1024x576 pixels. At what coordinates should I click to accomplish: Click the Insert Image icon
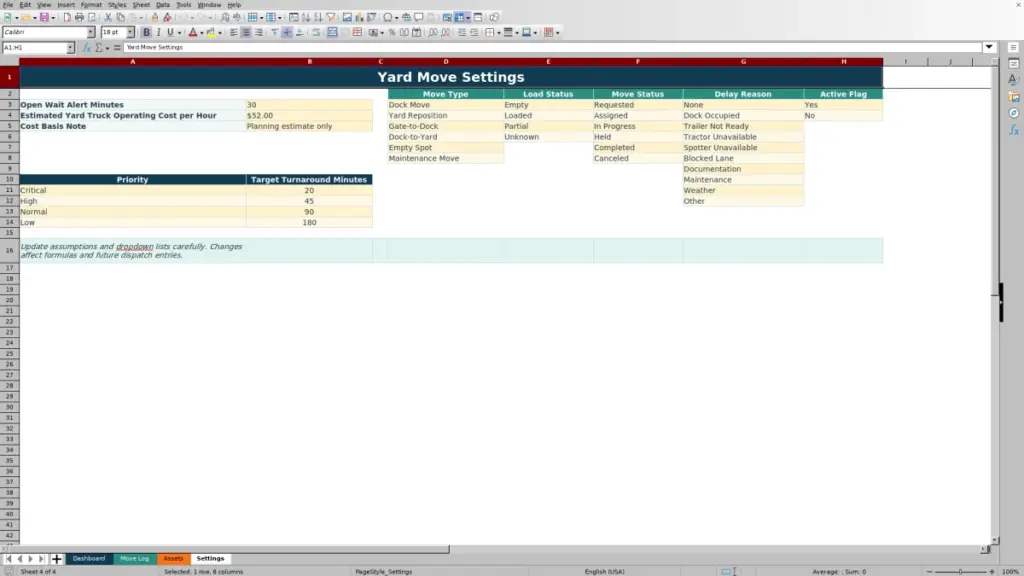(x=347, y=17)
